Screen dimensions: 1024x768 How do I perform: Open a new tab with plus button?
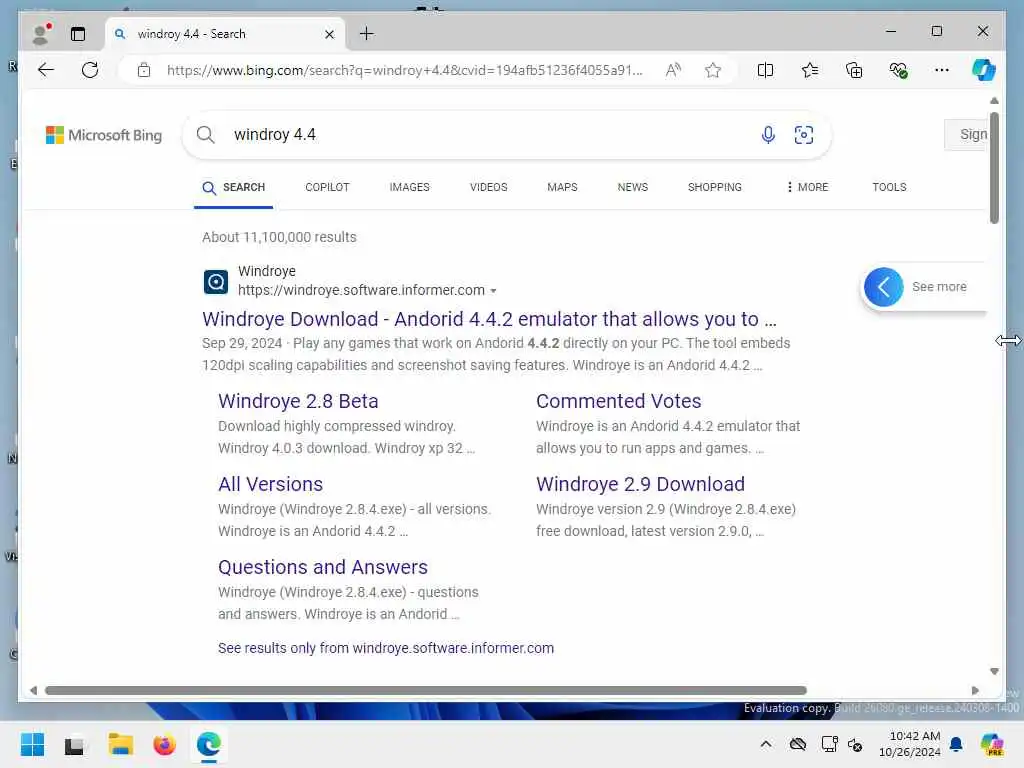(367, 33)
